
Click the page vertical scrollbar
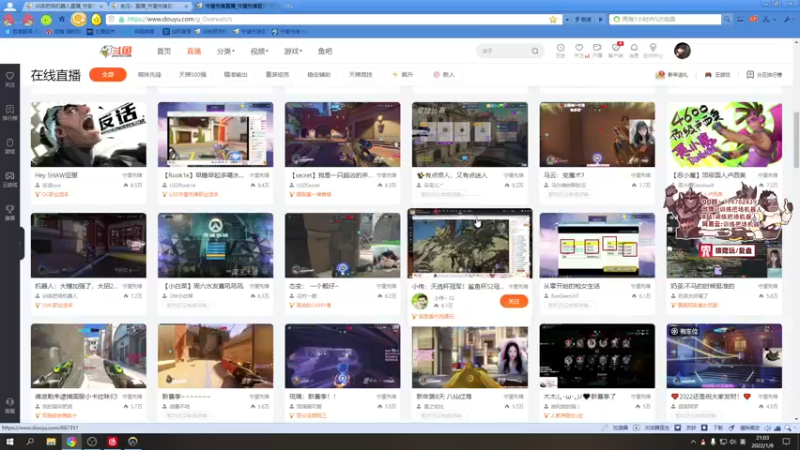pos(796,140)
